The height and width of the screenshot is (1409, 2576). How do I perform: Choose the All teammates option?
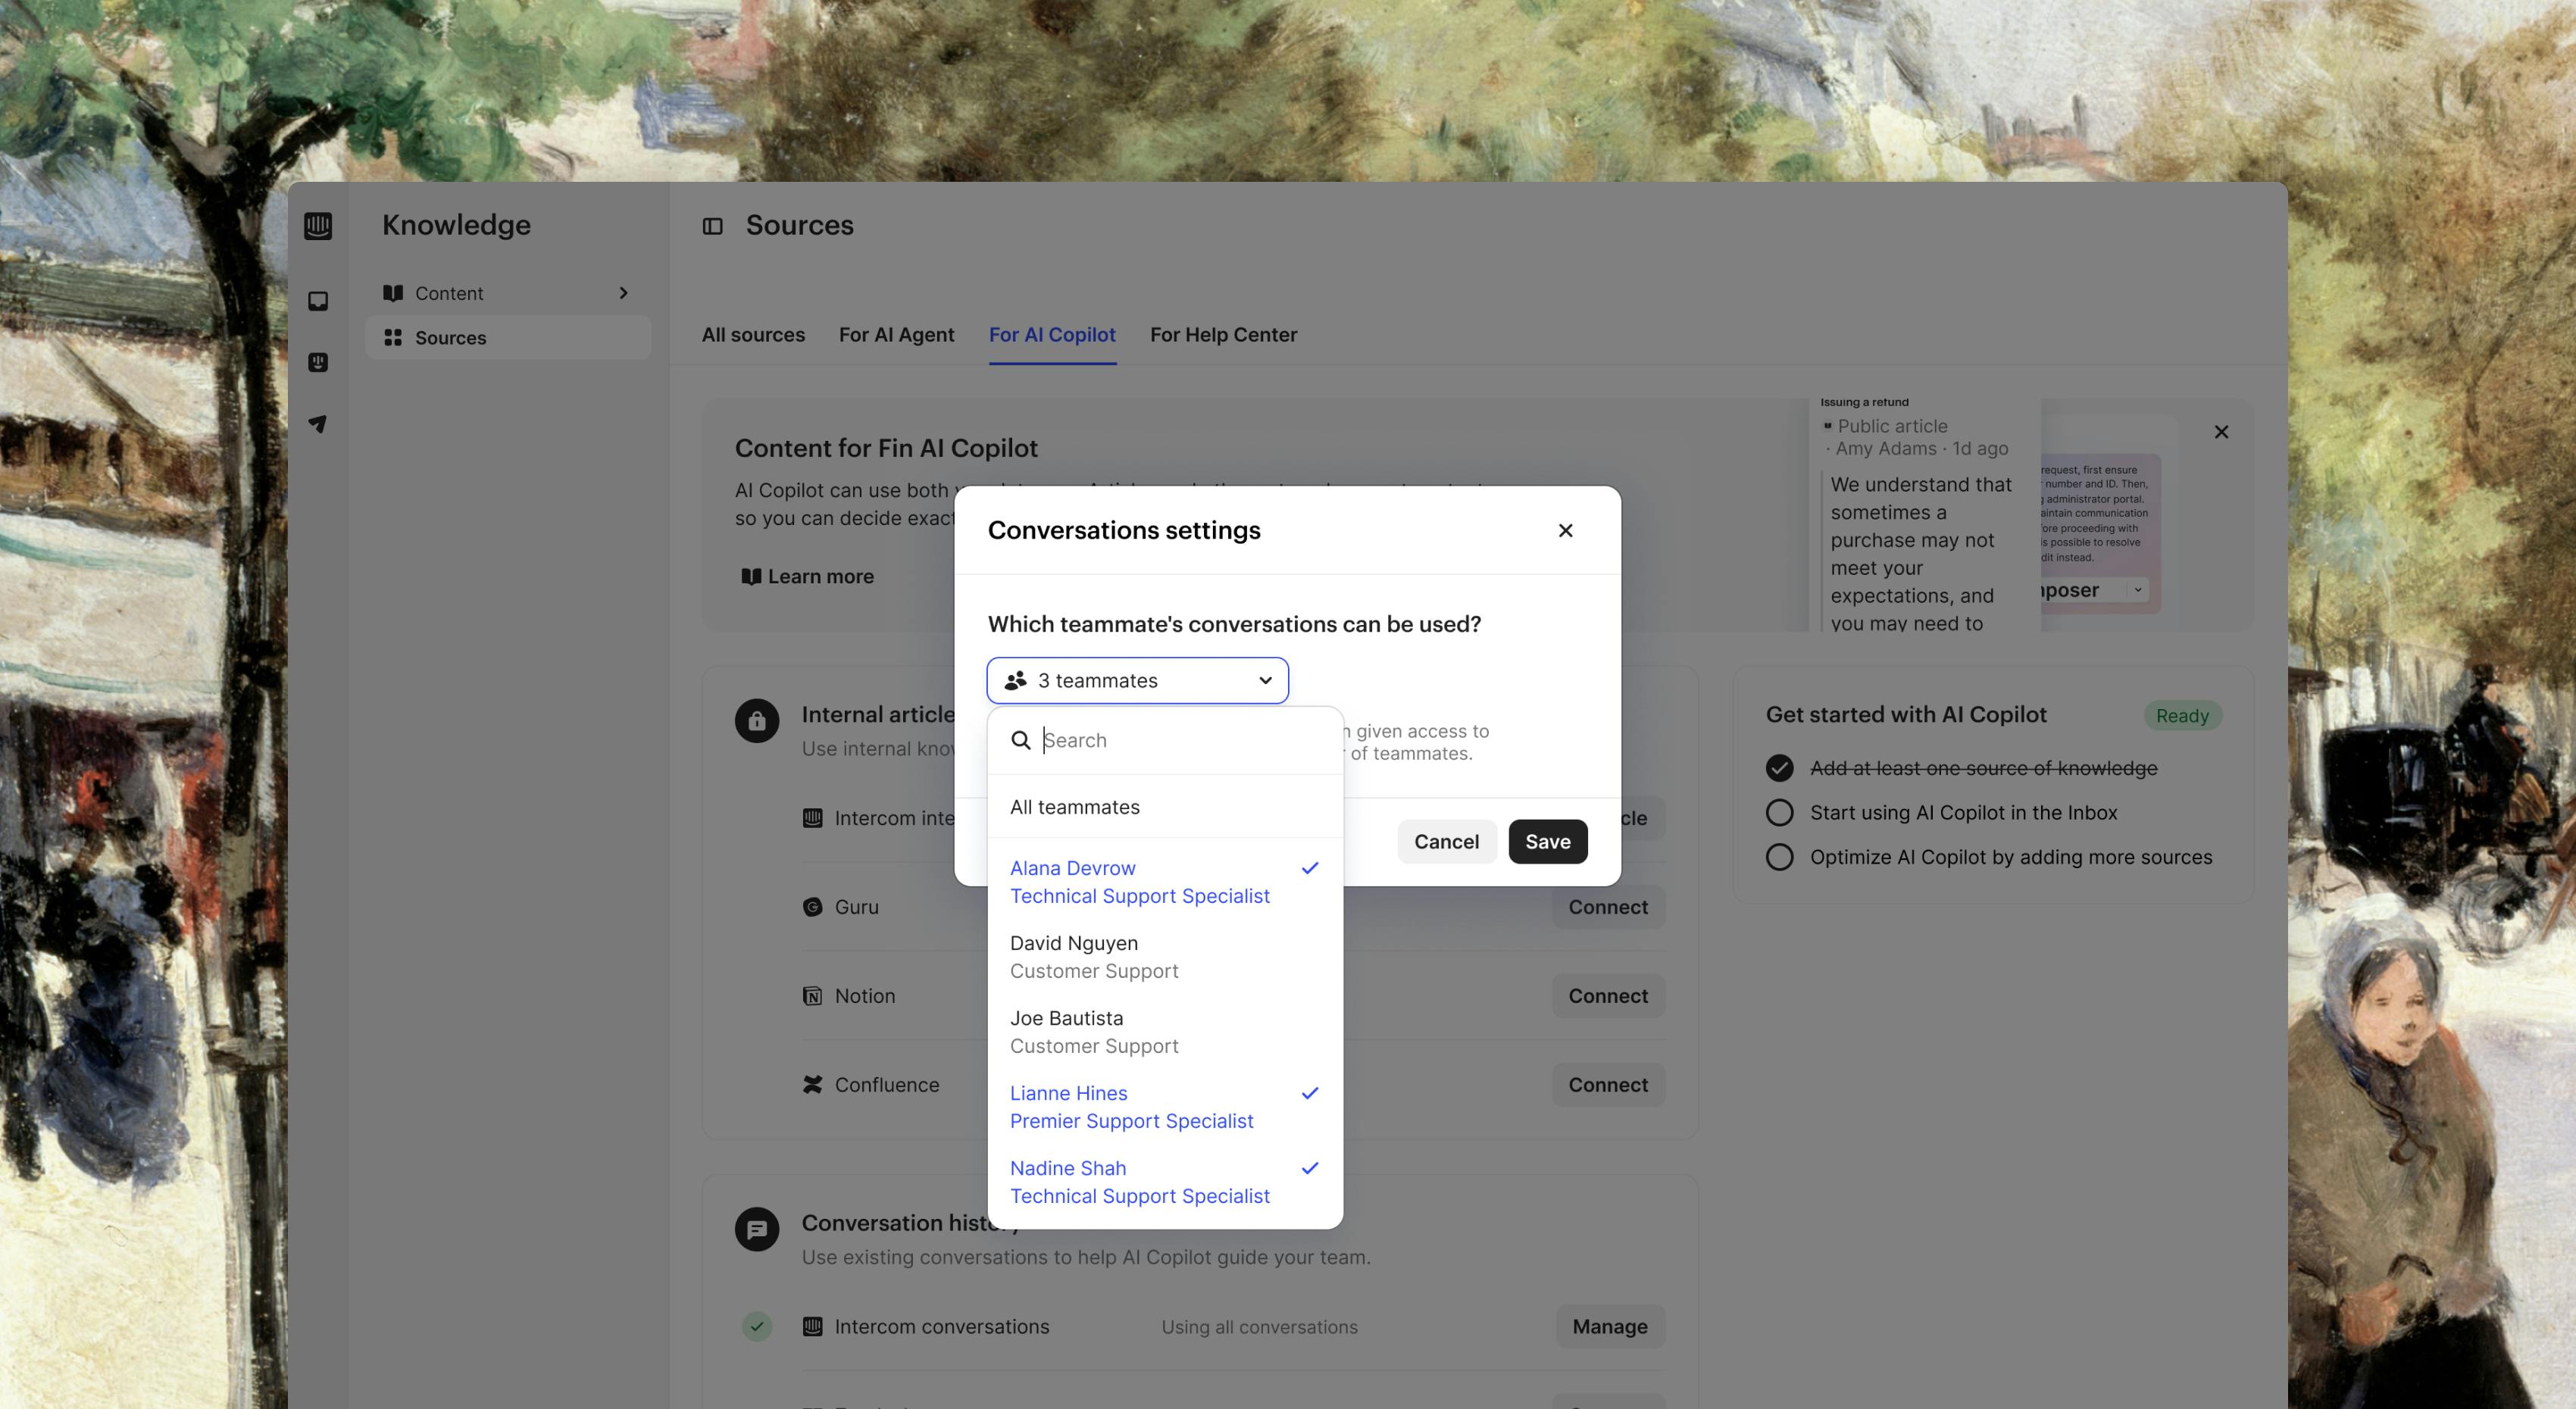[x=1165, y=807]
